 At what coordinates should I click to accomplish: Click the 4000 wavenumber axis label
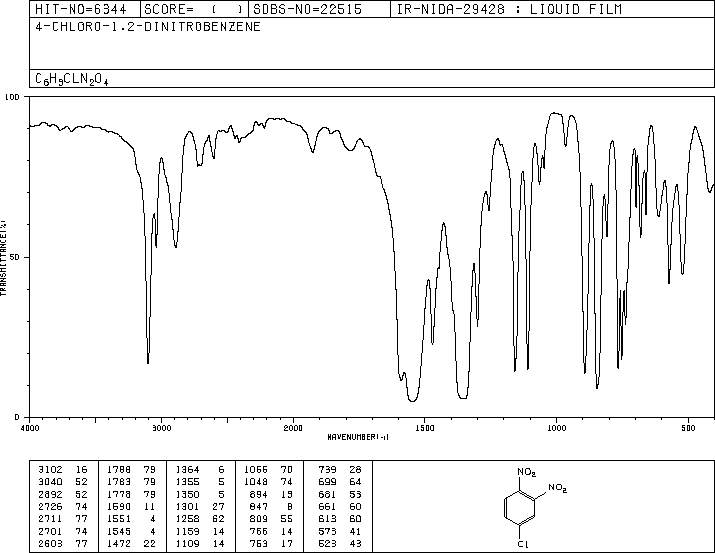pos(30,428)
